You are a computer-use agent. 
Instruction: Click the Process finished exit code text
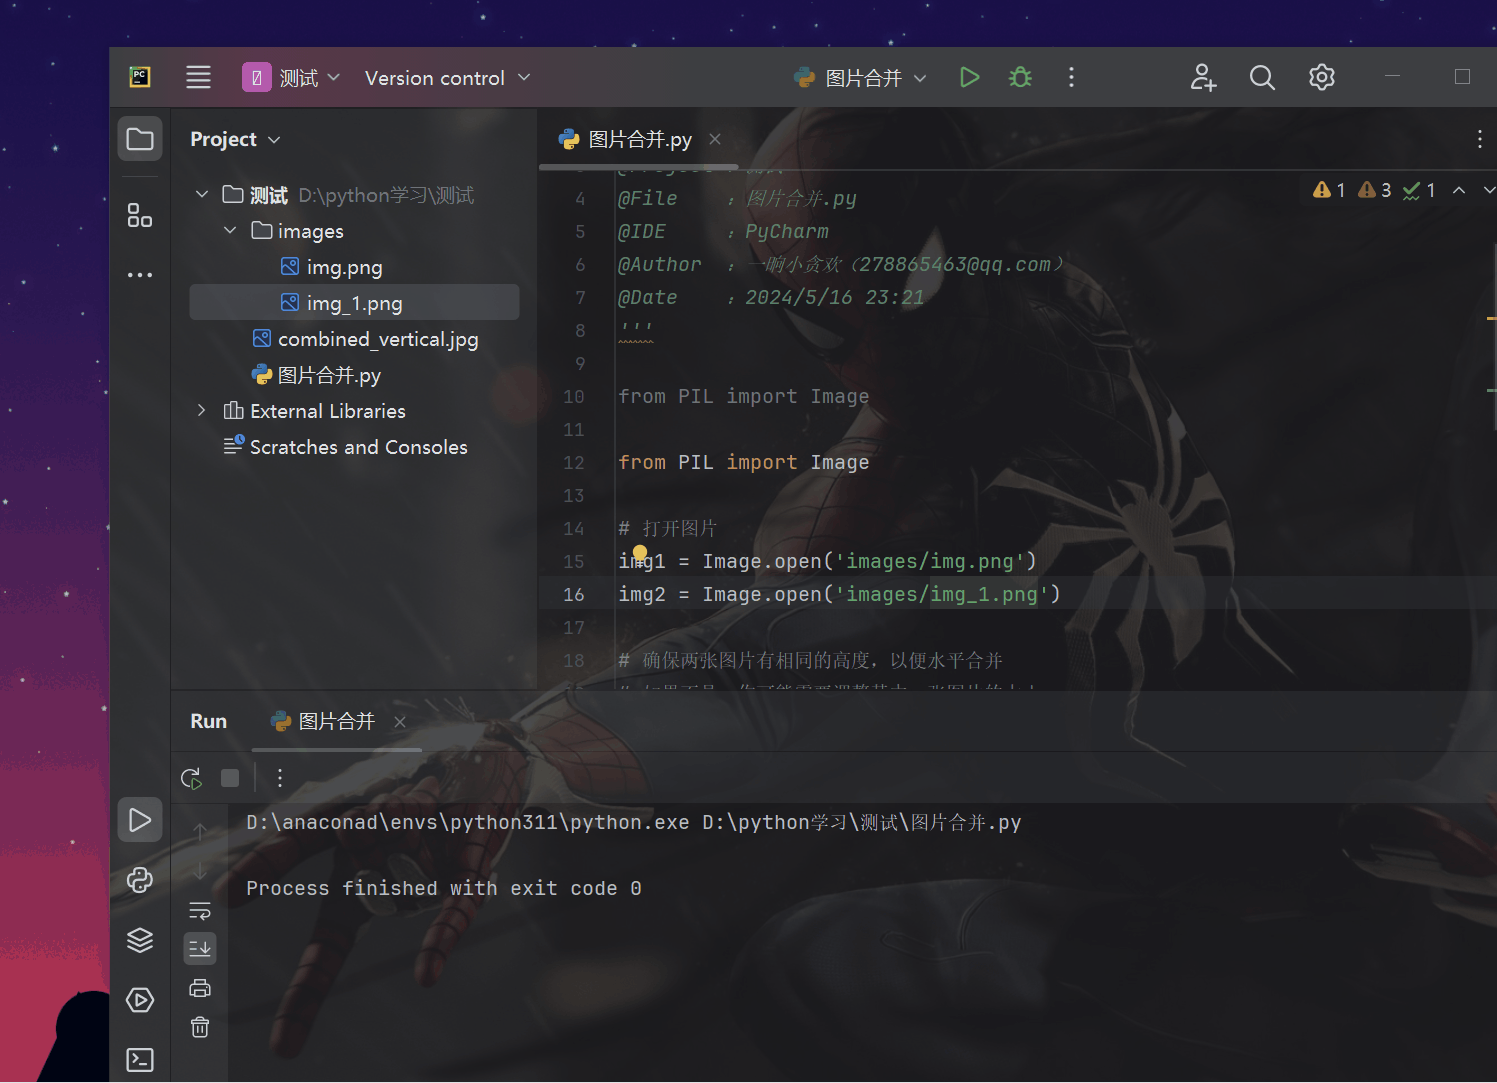(x=444, y=888)
